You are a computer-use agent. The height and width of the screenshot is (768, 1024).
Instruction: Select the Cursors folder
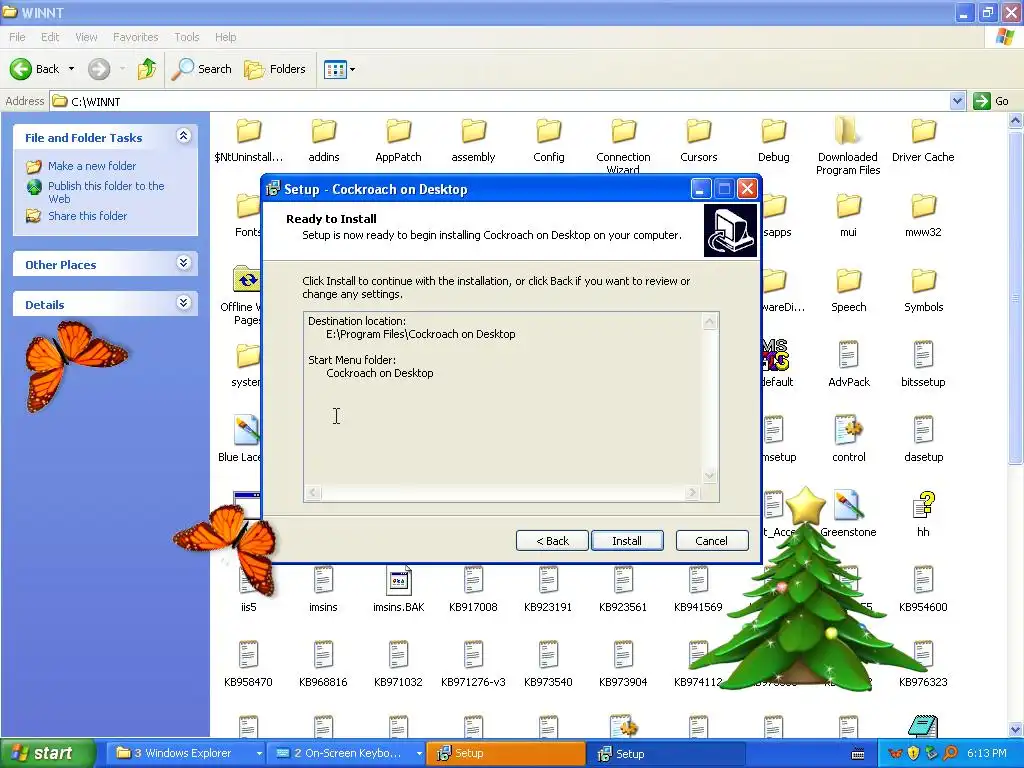click(x=698, y=140)
